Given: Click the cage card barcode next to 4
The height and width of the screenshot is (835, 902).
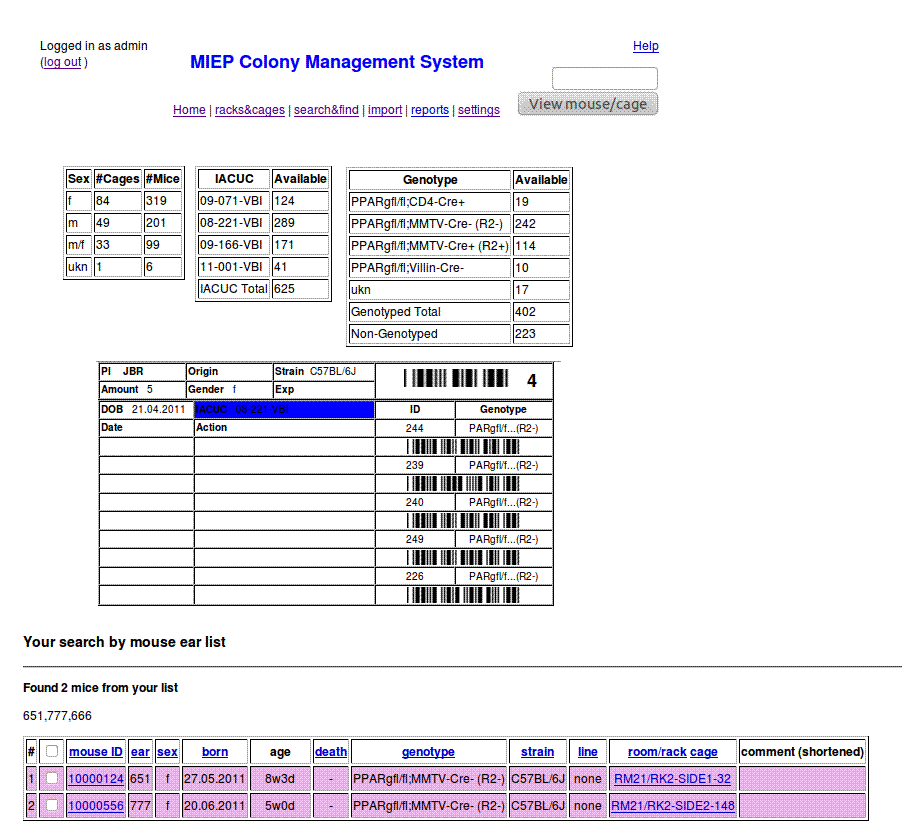Looking at the screenshot, I should [456, 378].
